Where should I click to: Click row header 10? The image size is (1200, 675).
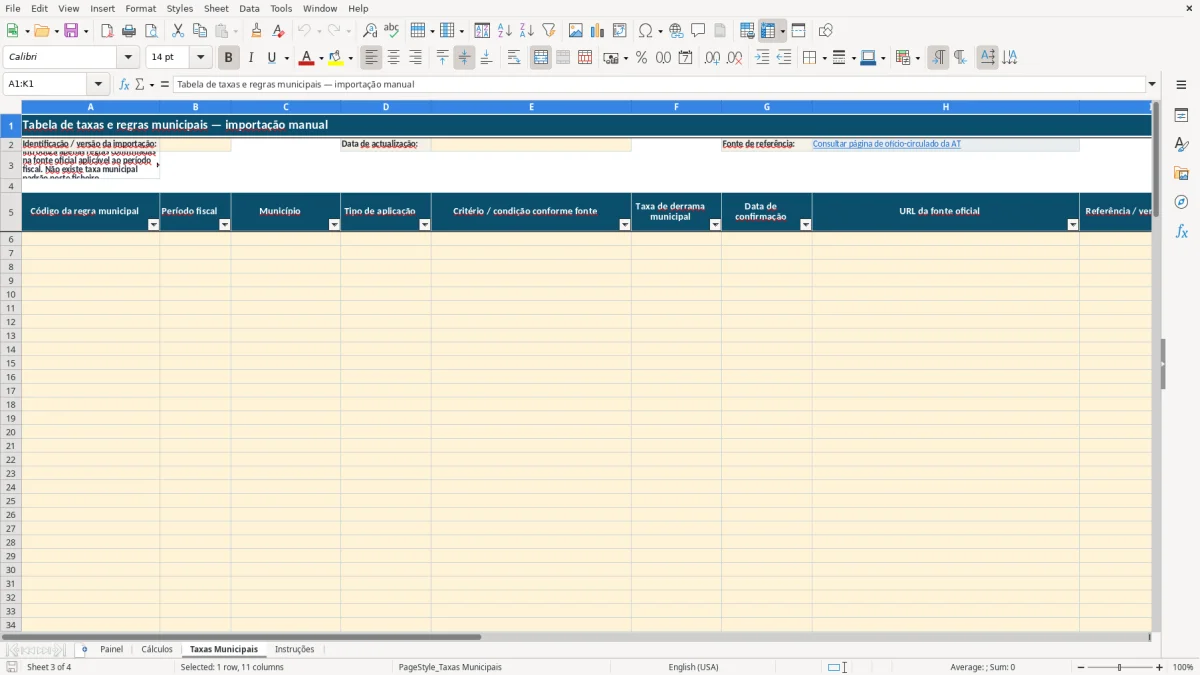tap(11, 294)
